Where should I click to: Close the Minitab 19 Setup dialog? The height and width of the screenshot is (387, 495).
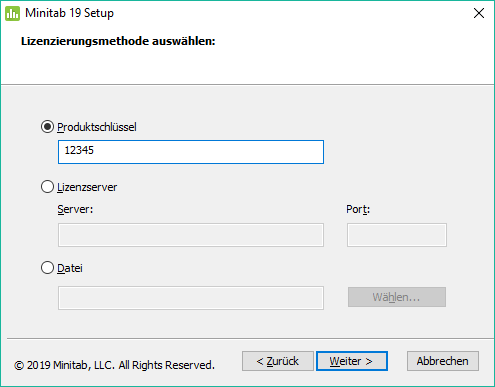click(x=479, y=13)
